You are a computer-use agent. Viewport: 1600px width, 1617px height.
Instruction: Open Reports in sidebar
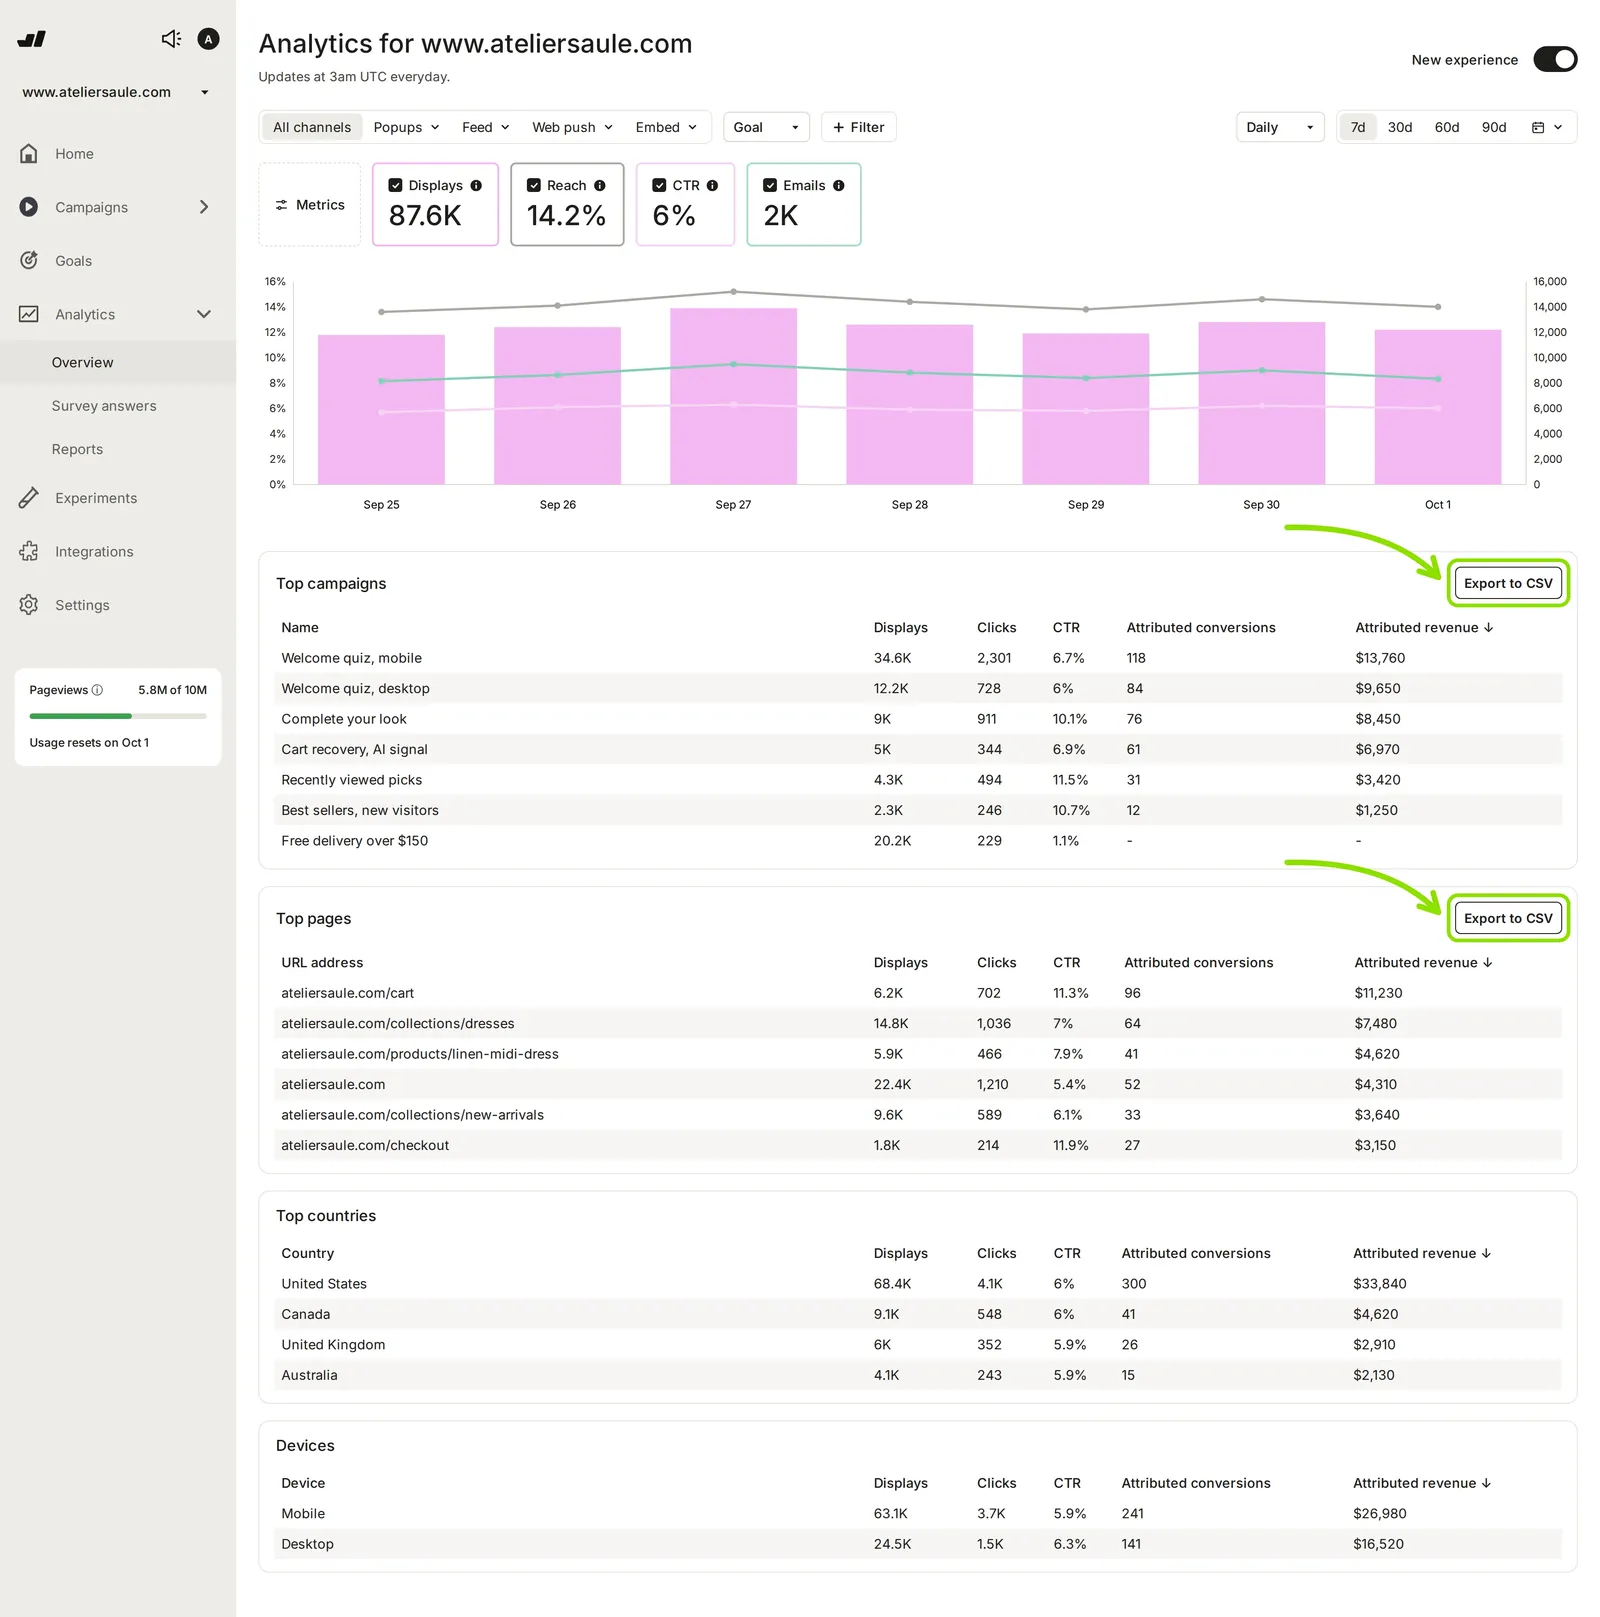click(77, 449)
